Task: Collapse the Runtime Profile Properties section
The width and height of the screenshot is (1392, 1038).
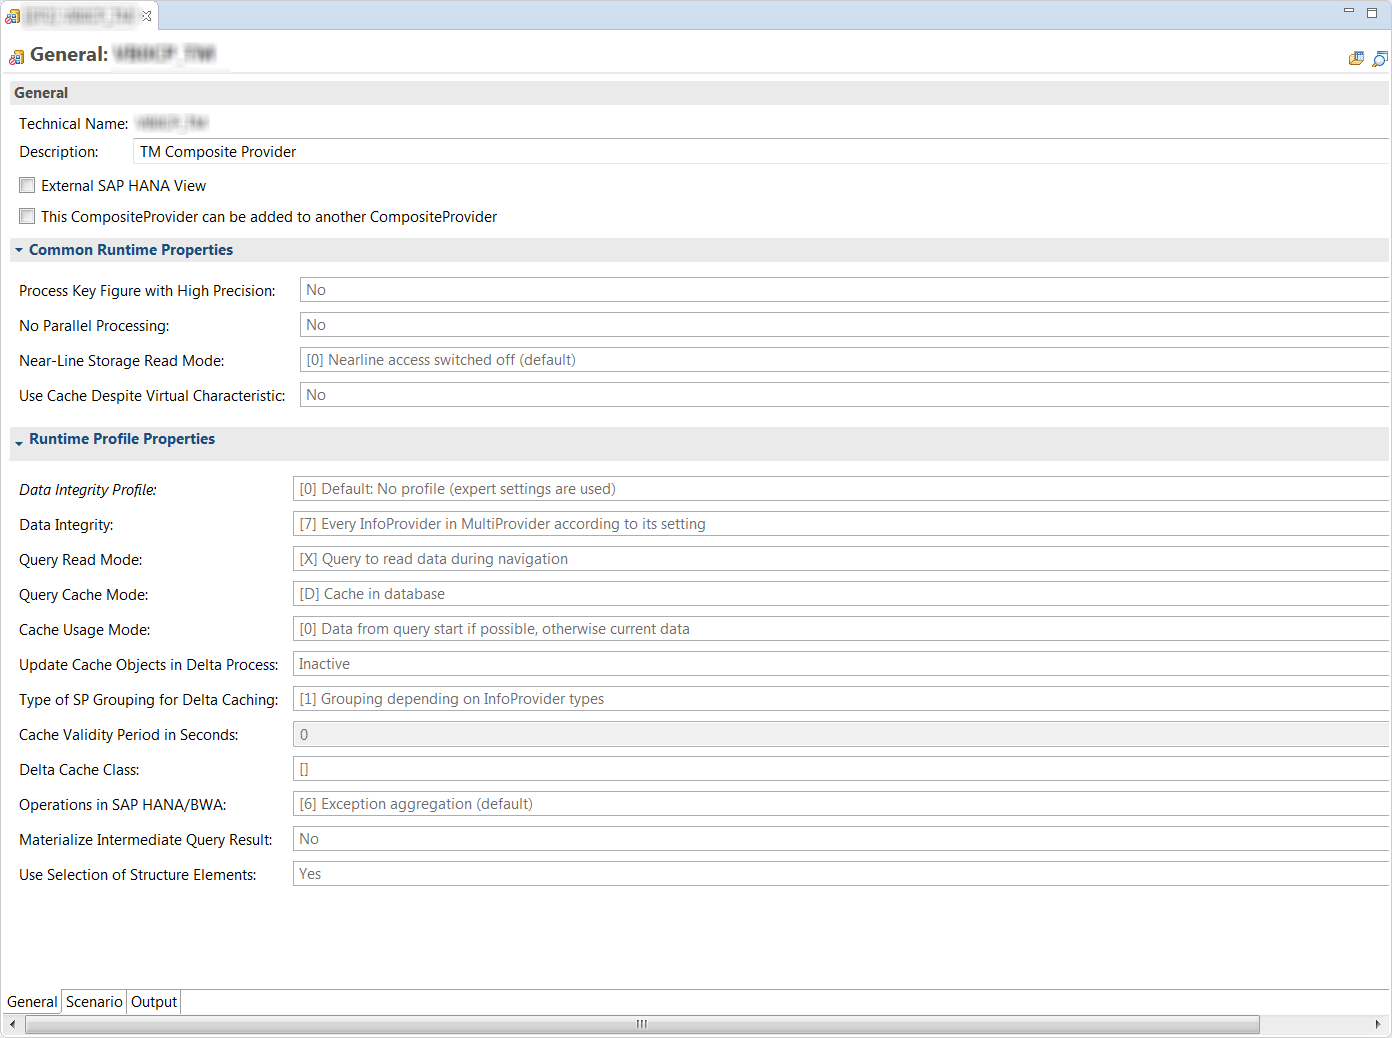Action: (x=17, y=440)
